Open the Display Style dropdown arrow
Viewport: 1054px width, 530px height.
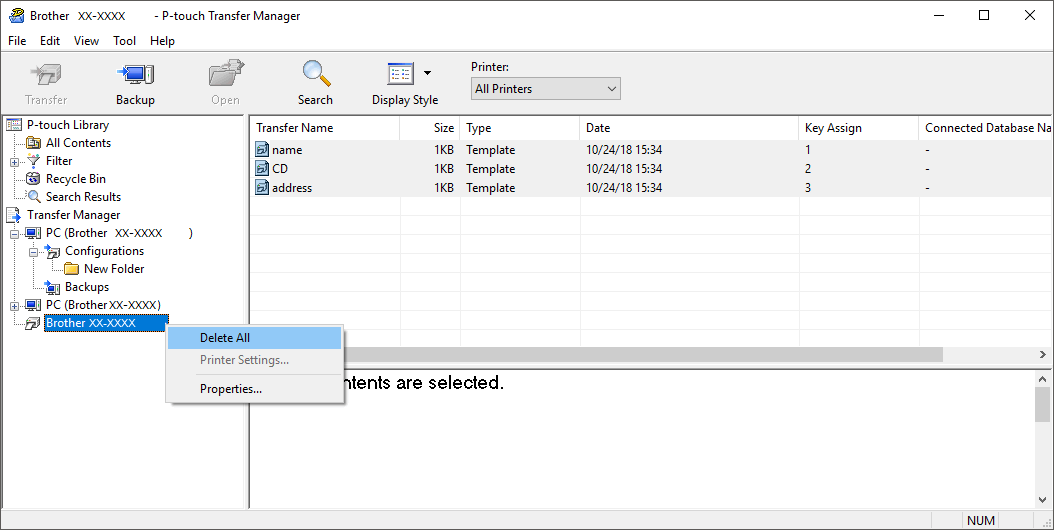pos(428,73)
